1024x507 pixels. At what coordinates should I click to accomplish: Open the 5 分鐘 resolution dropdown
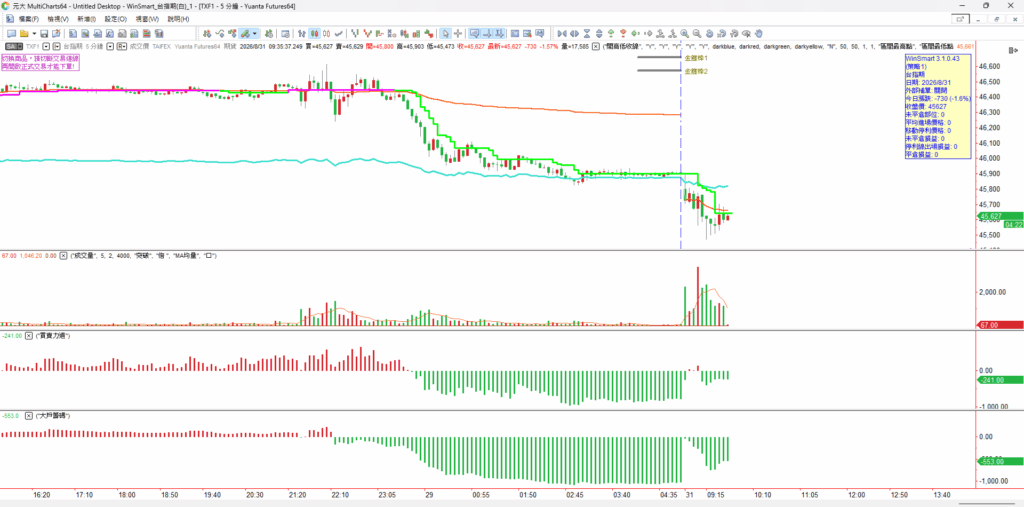[110, 46]
